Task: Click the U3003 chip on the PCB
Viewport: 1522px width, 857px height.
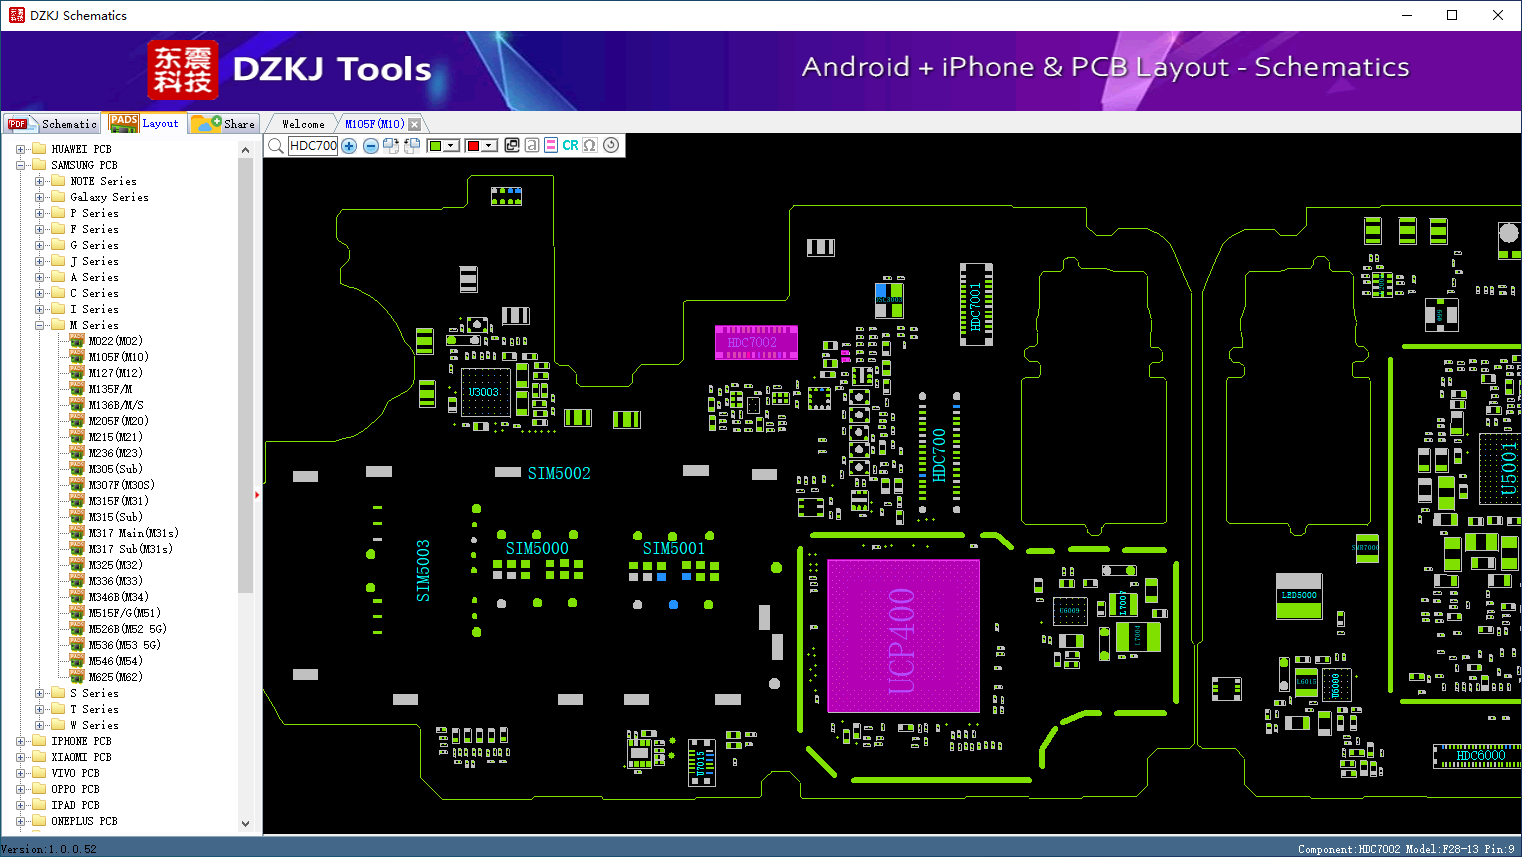Action: tap(485, 392)
